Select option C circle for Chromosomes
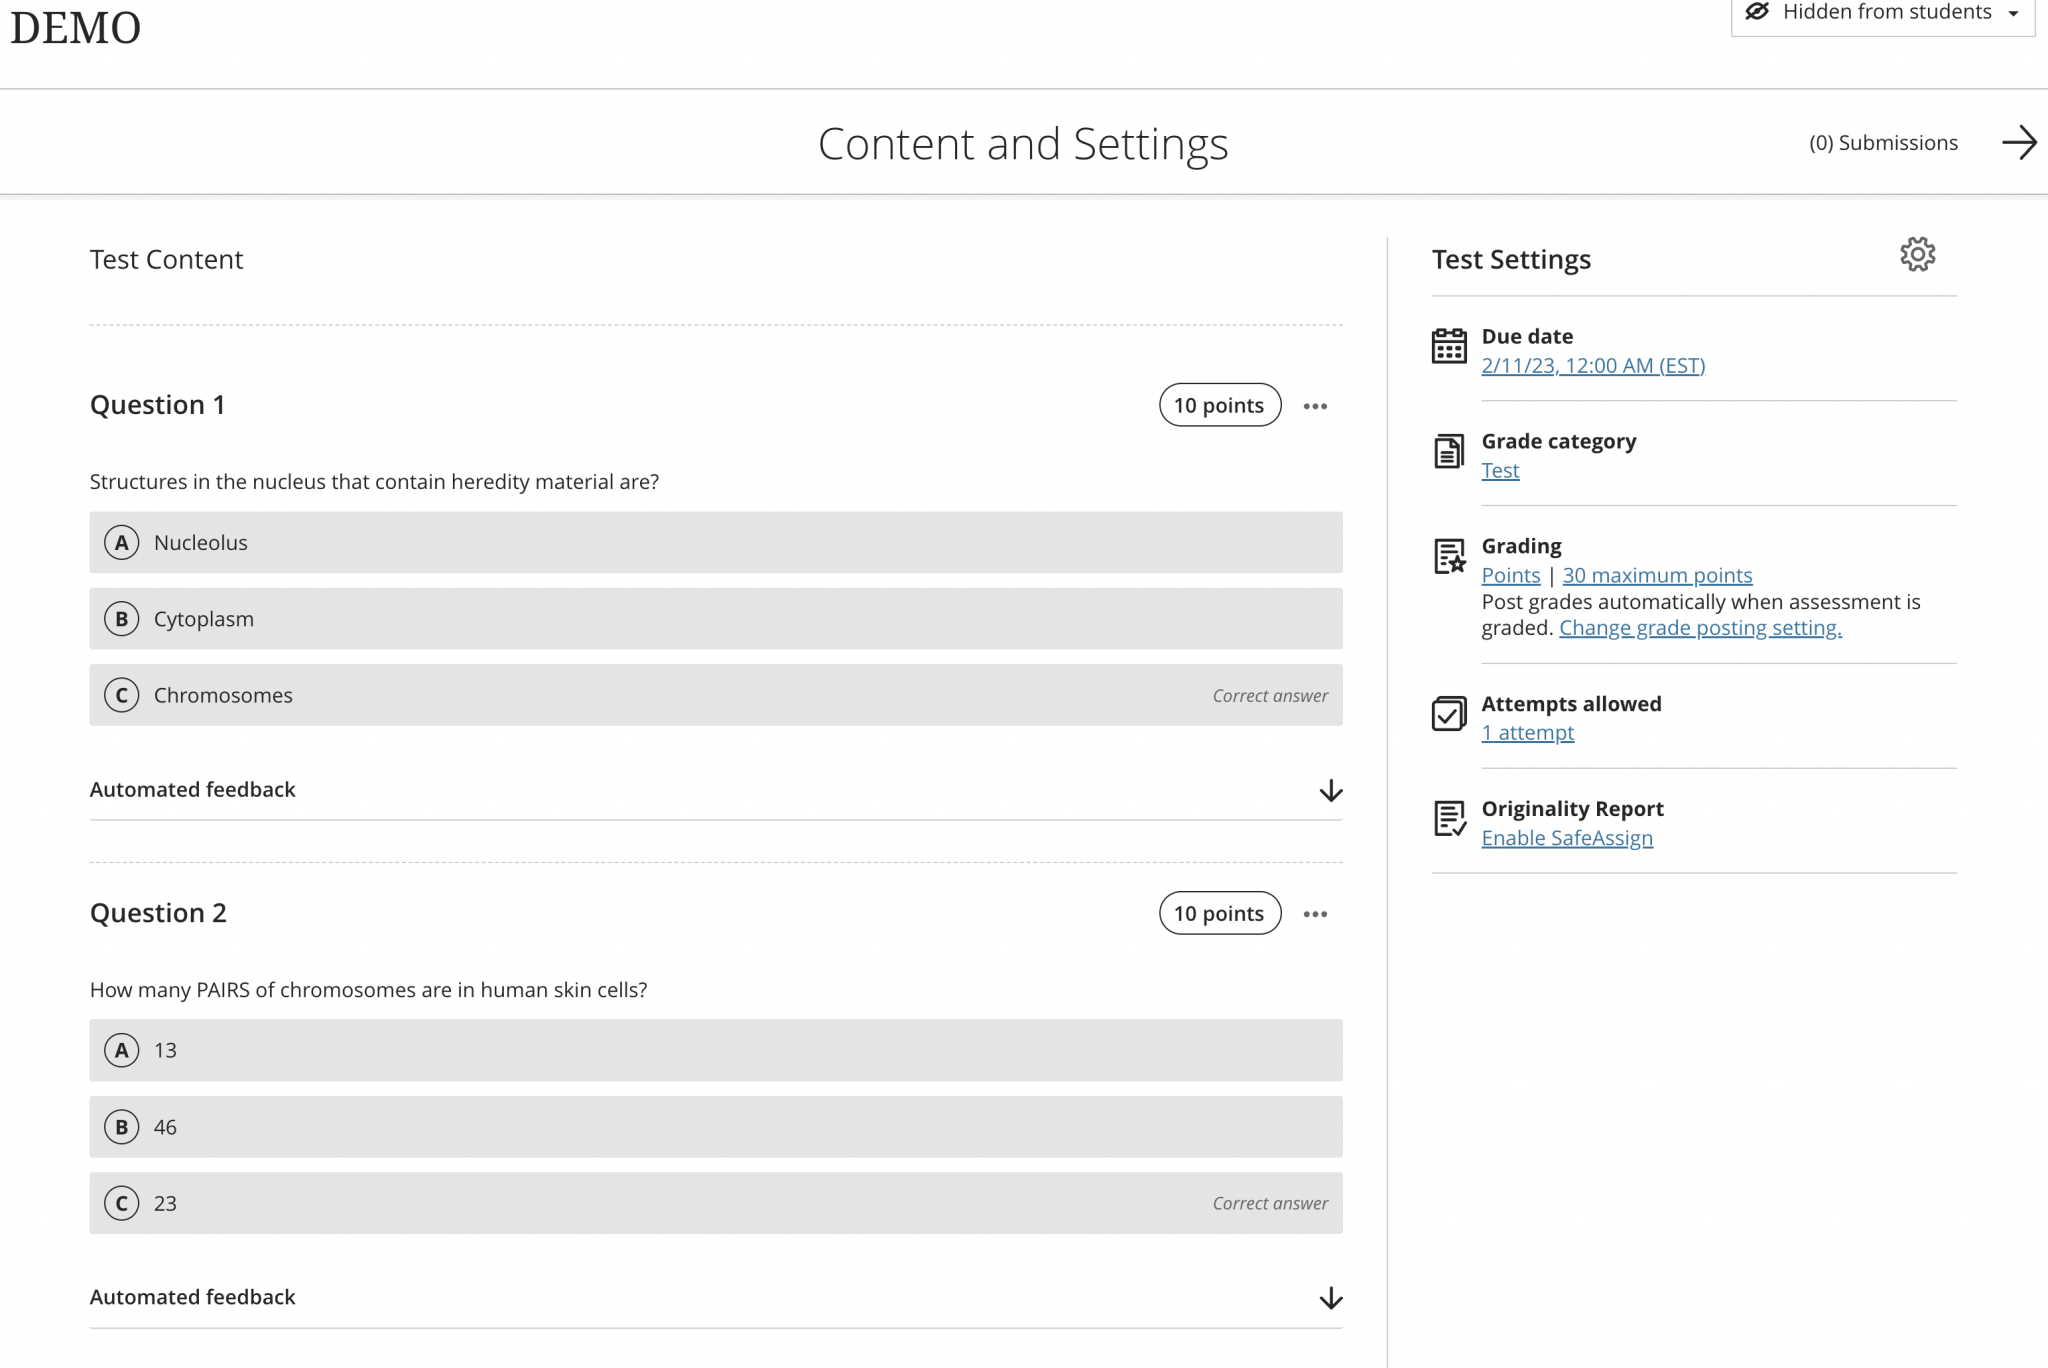The height and width of the screenshot is (1368, 2048). pos(122,695)
